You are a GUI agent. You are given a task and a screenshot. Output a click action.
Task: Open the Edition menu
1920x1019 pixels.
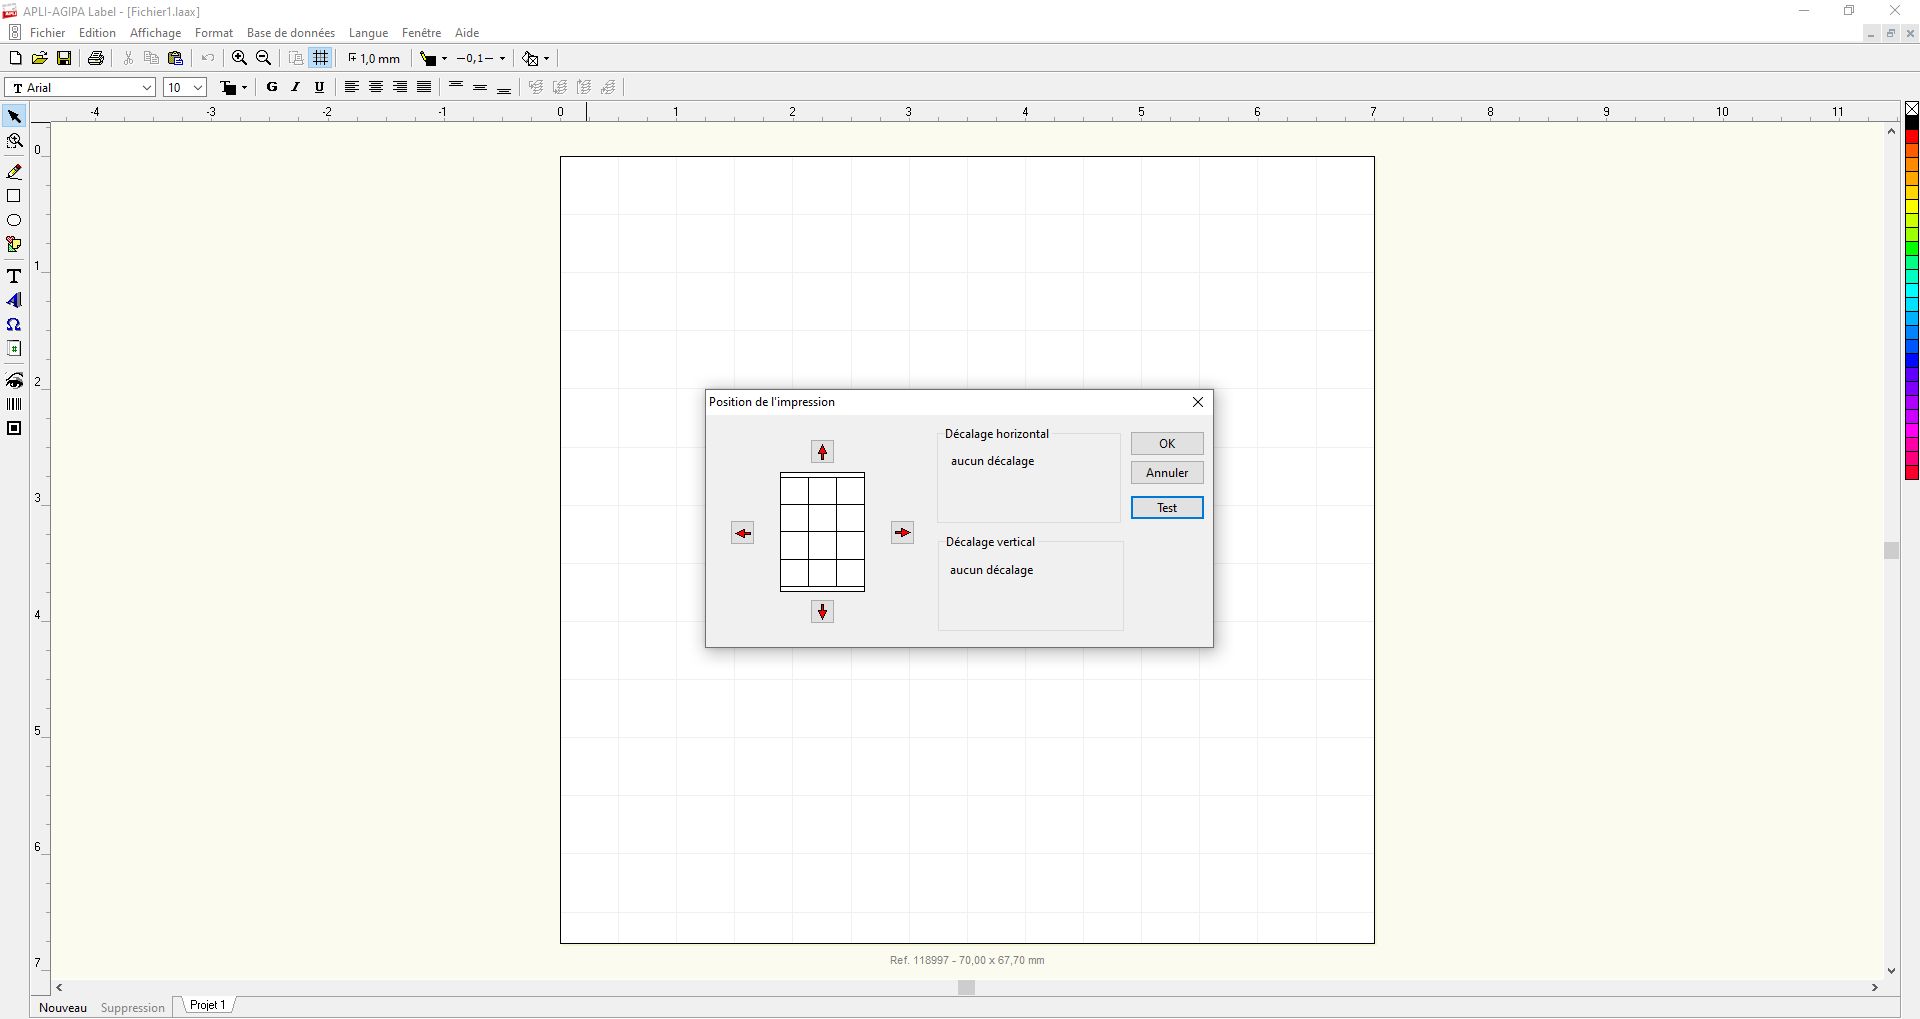97,33
